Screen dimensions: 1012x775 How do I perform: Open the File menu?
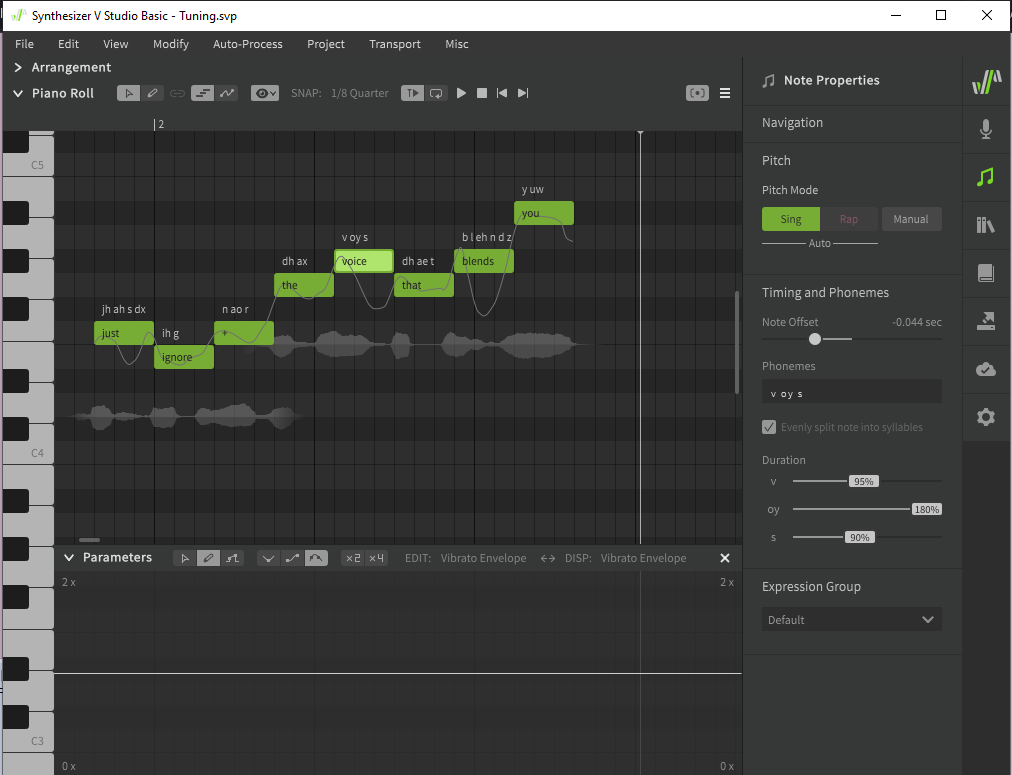click(25, 44)
